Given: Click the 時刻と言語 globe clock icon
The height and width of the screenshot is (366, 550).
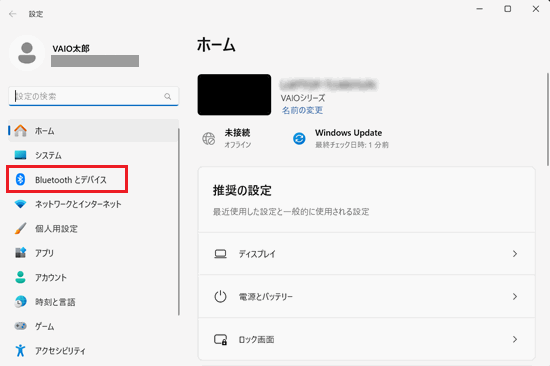Looking at the screenshot, I should 20,301.
